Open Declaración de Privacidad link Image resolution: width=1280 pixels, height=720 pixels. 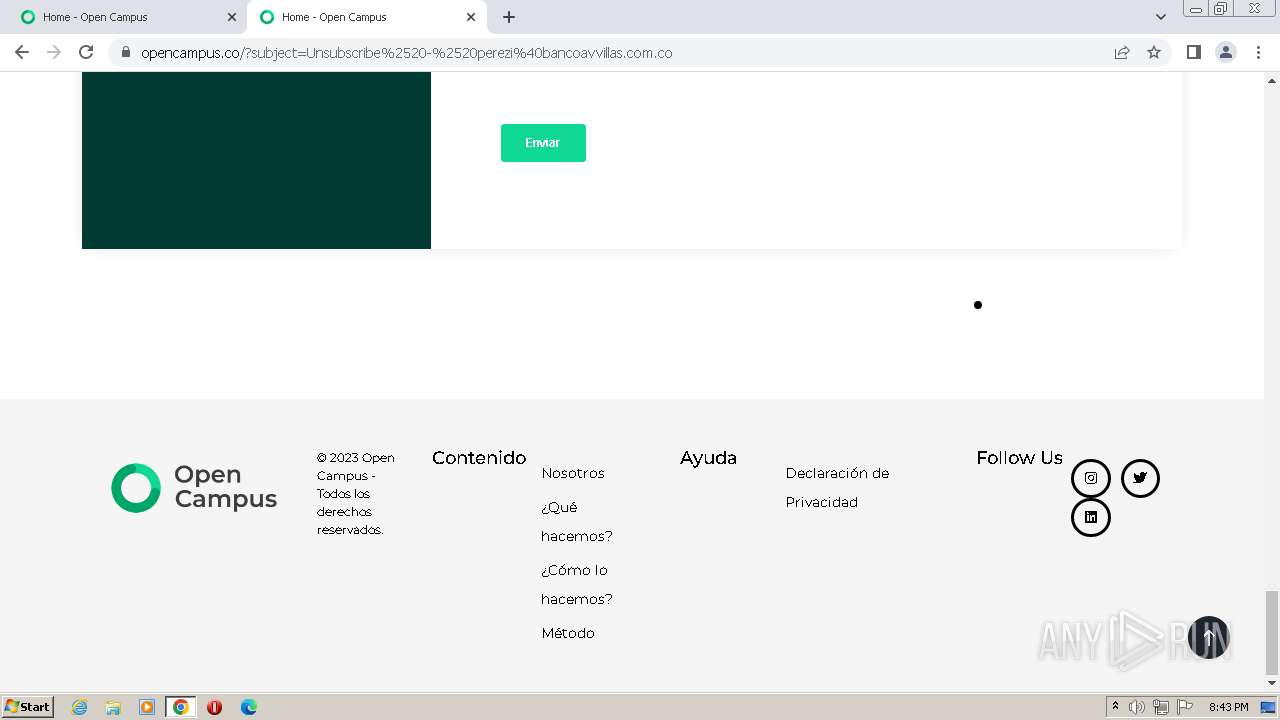[837, 487]
